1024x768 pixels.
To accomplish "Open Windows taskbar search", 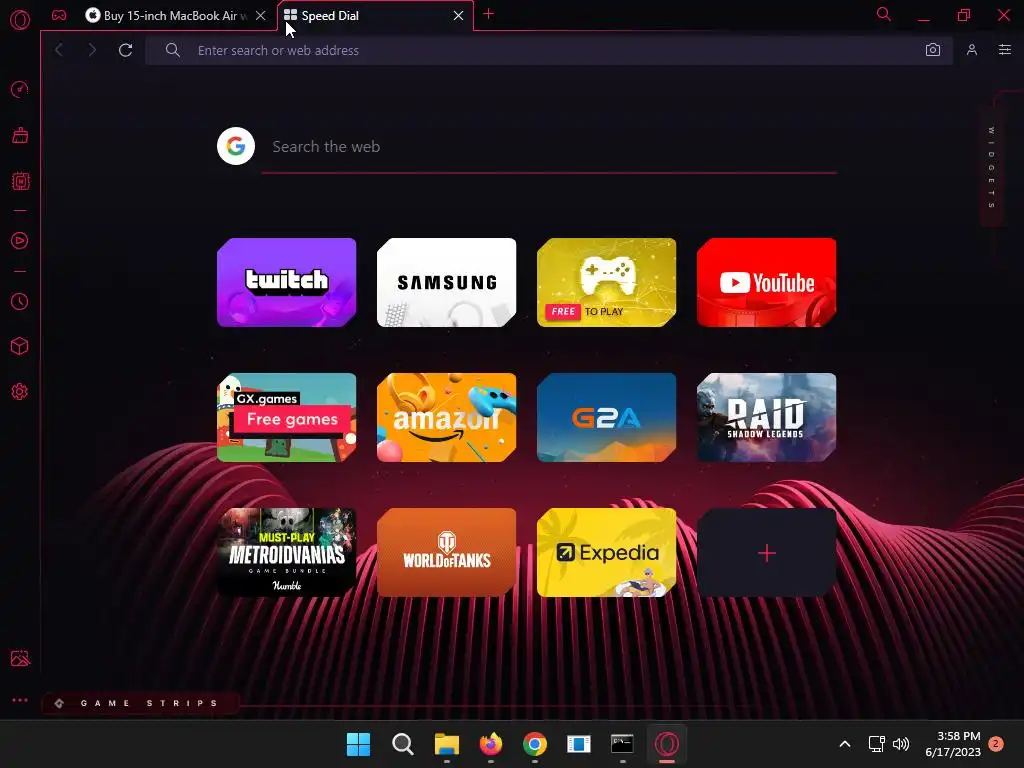I will coord(402,744).
